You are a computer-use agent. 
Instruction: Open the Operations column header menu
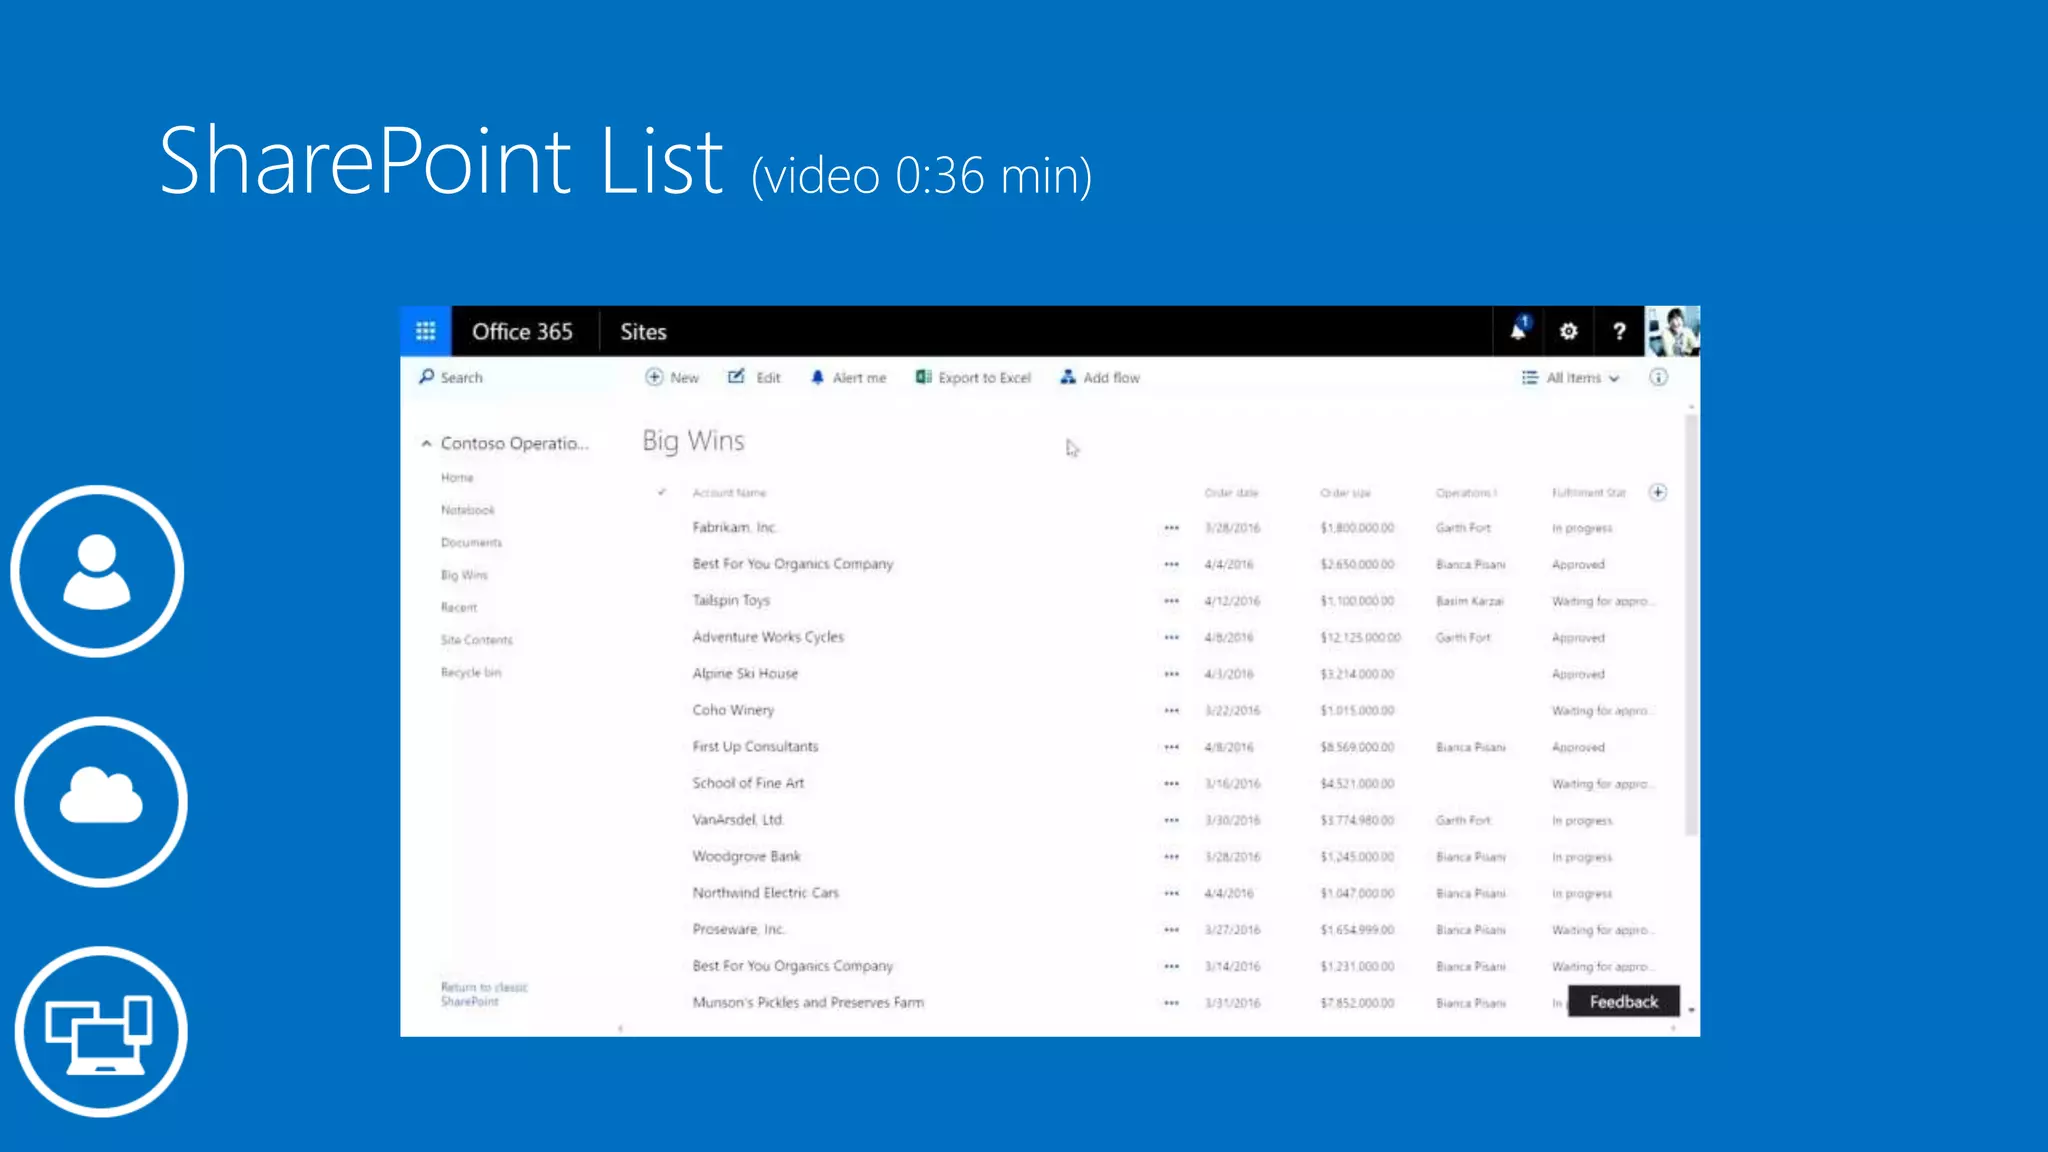(x=1466, y=493)
